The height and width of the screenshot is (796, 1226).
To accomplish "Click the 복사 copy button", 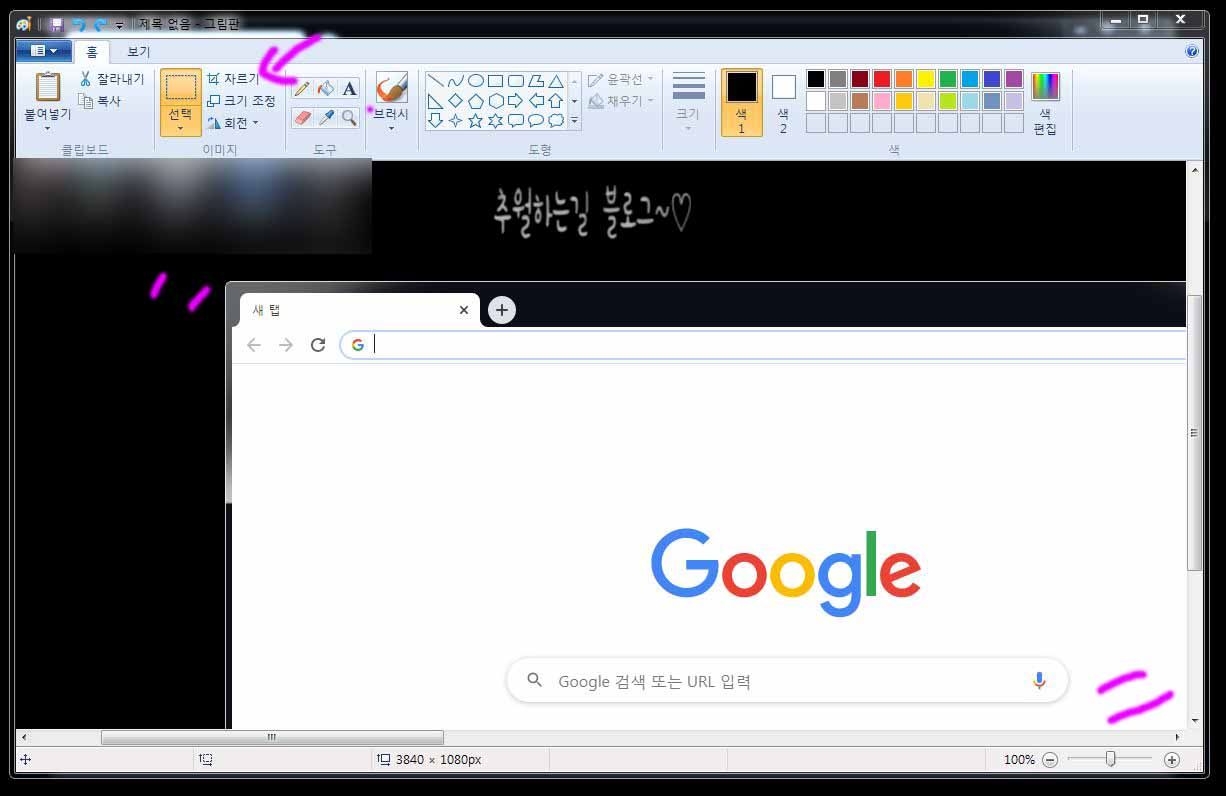I will 100,101.
